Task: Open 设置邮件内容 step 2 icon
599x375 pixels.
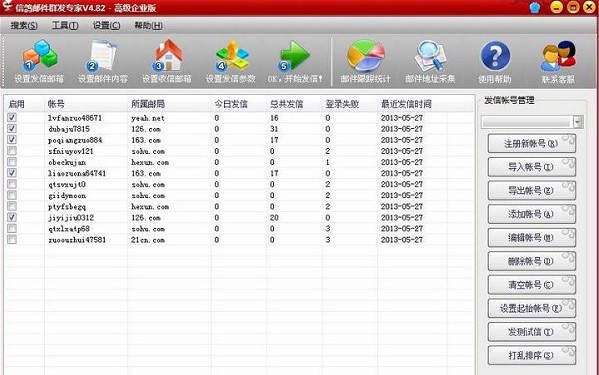Action: click(x=102, y=56)
